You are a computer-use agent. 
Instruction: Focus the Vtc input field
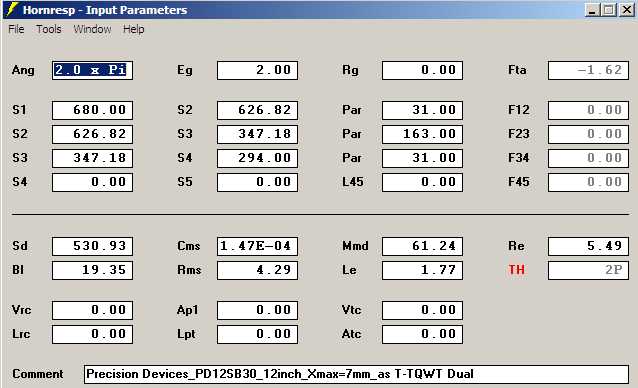click(x=422, y=310)
